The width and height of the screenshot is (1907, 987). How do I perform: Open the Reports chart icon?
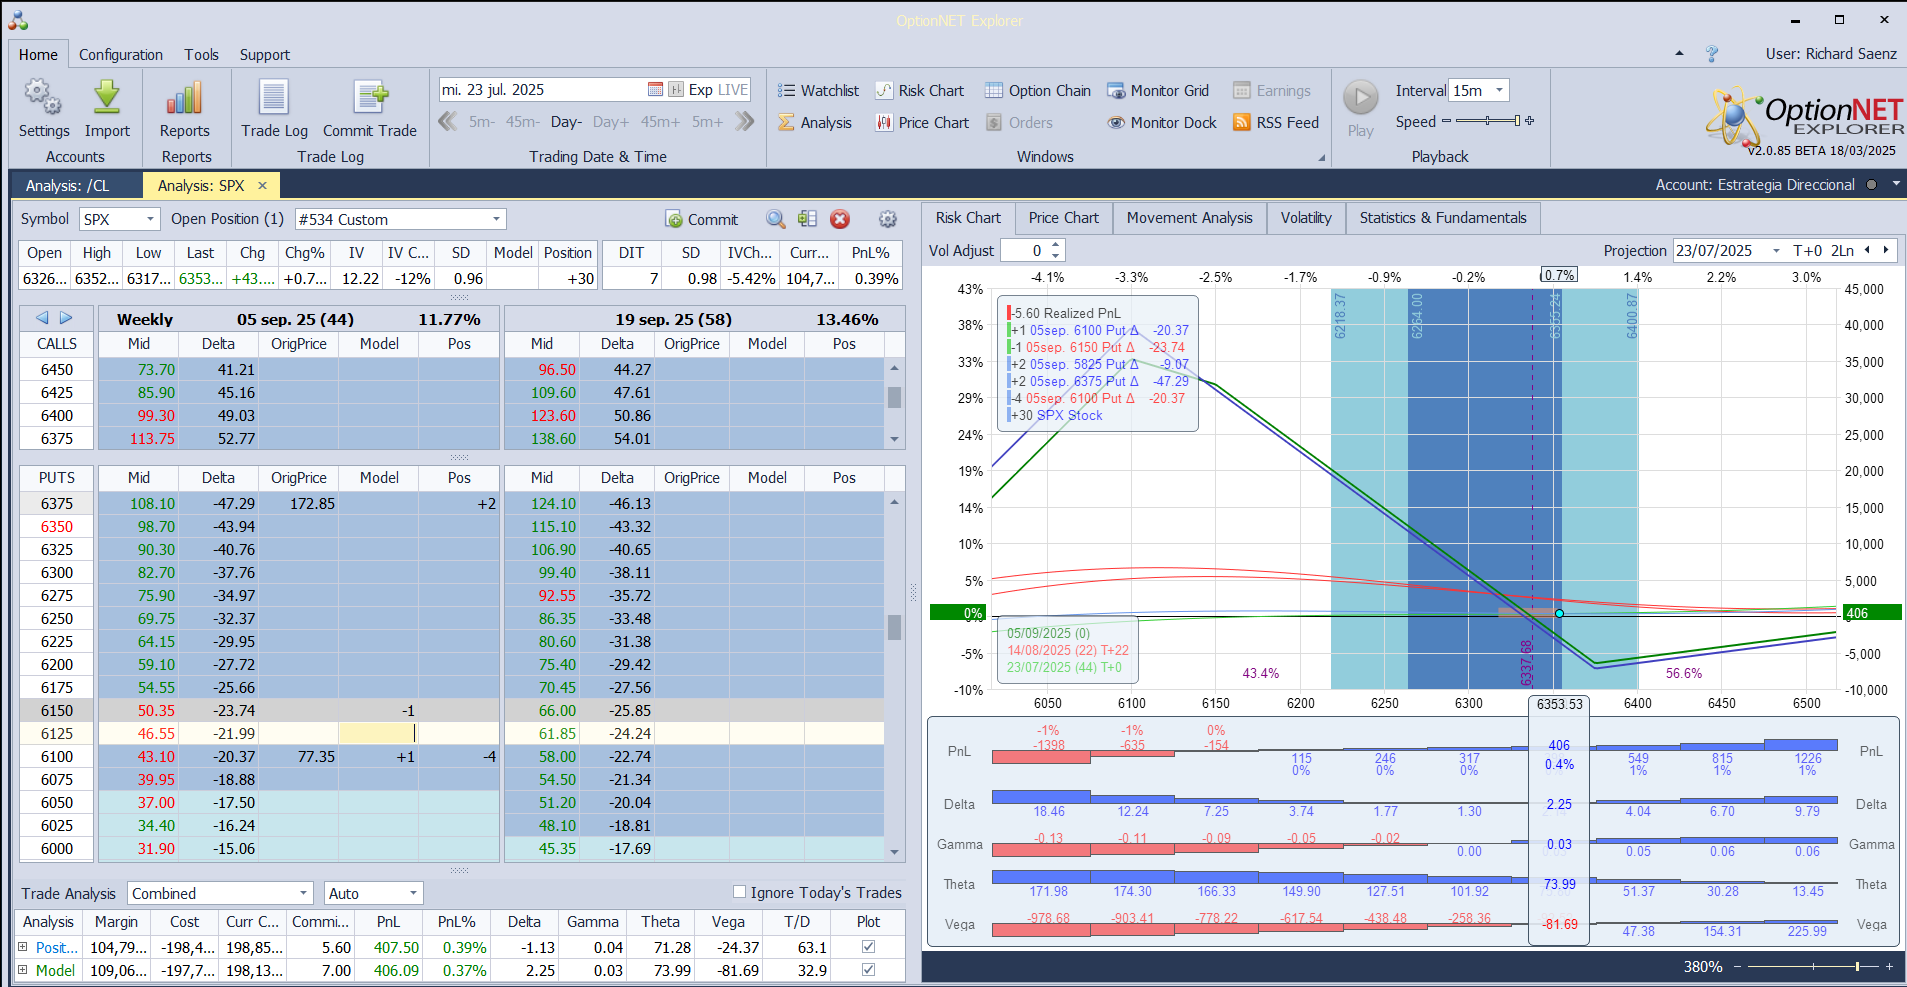point(184,98)
